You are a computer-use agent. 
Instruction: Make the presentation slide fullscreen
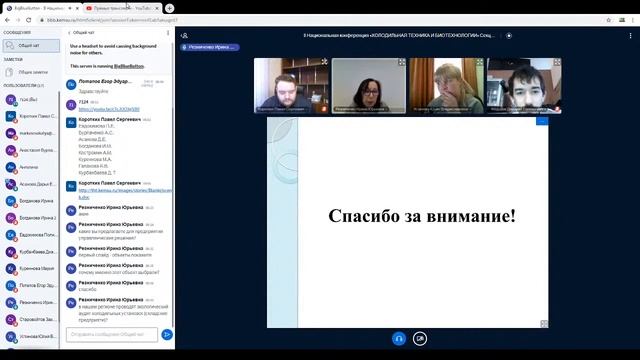coord(544,324)
